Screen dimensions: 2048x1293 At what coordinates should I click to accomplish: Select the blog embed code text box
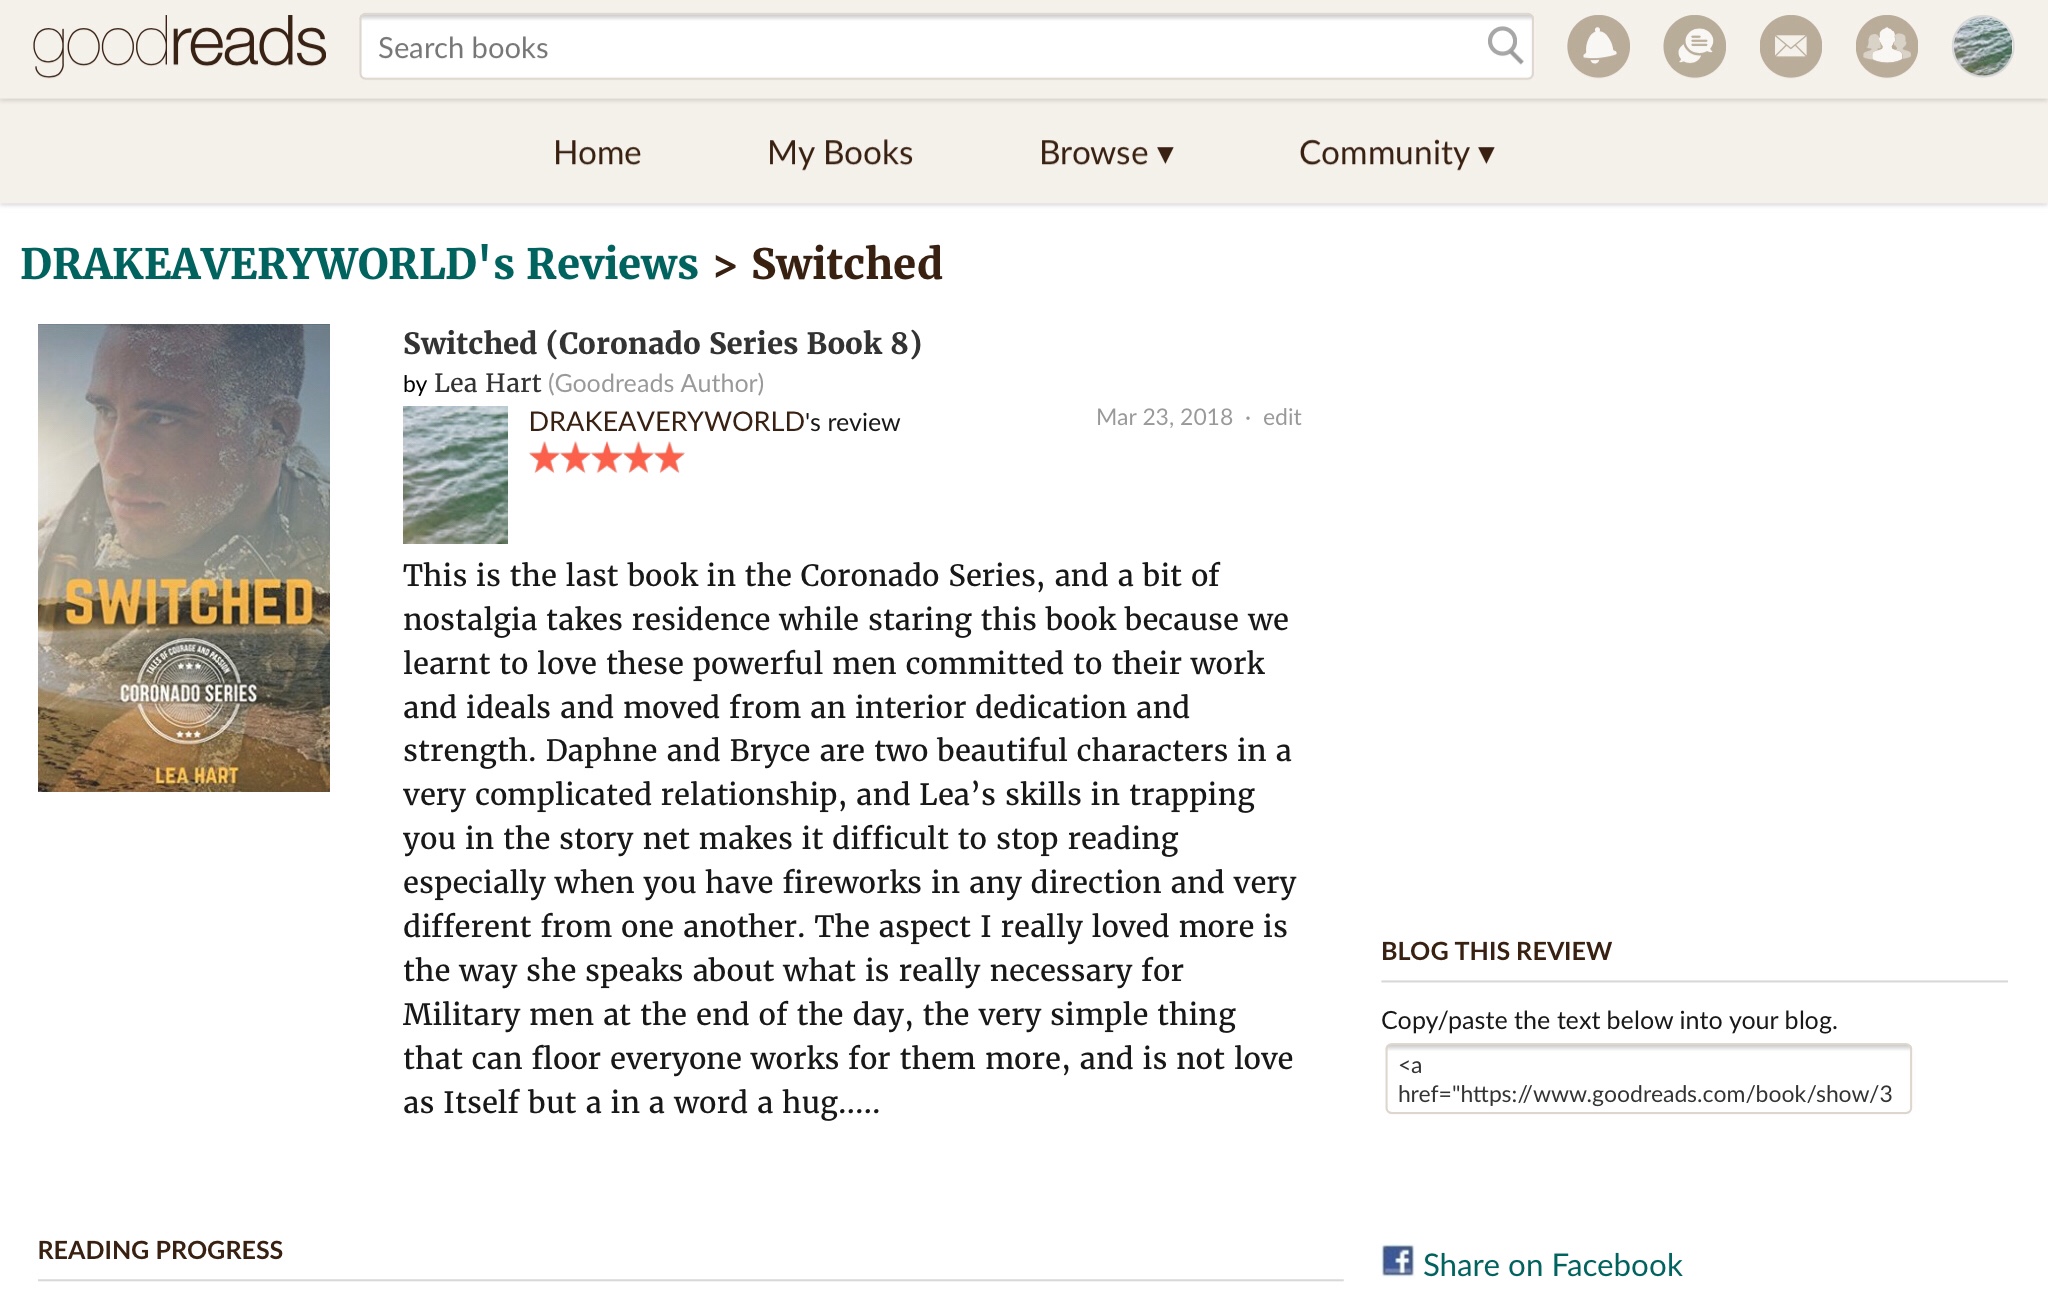tap(1647, 1079)
